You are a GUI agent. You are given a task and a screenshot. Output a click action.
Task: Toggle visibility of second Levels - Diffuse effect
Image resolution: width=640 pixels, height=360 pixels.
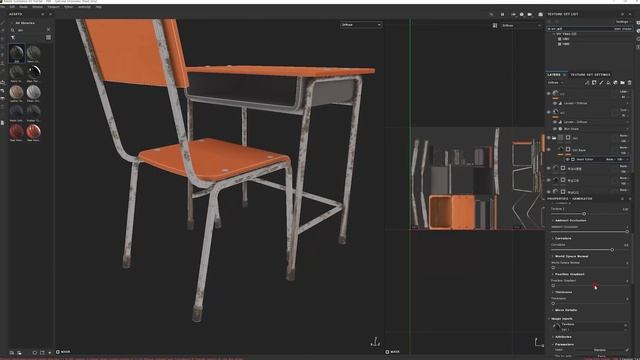tap(555, 122)
